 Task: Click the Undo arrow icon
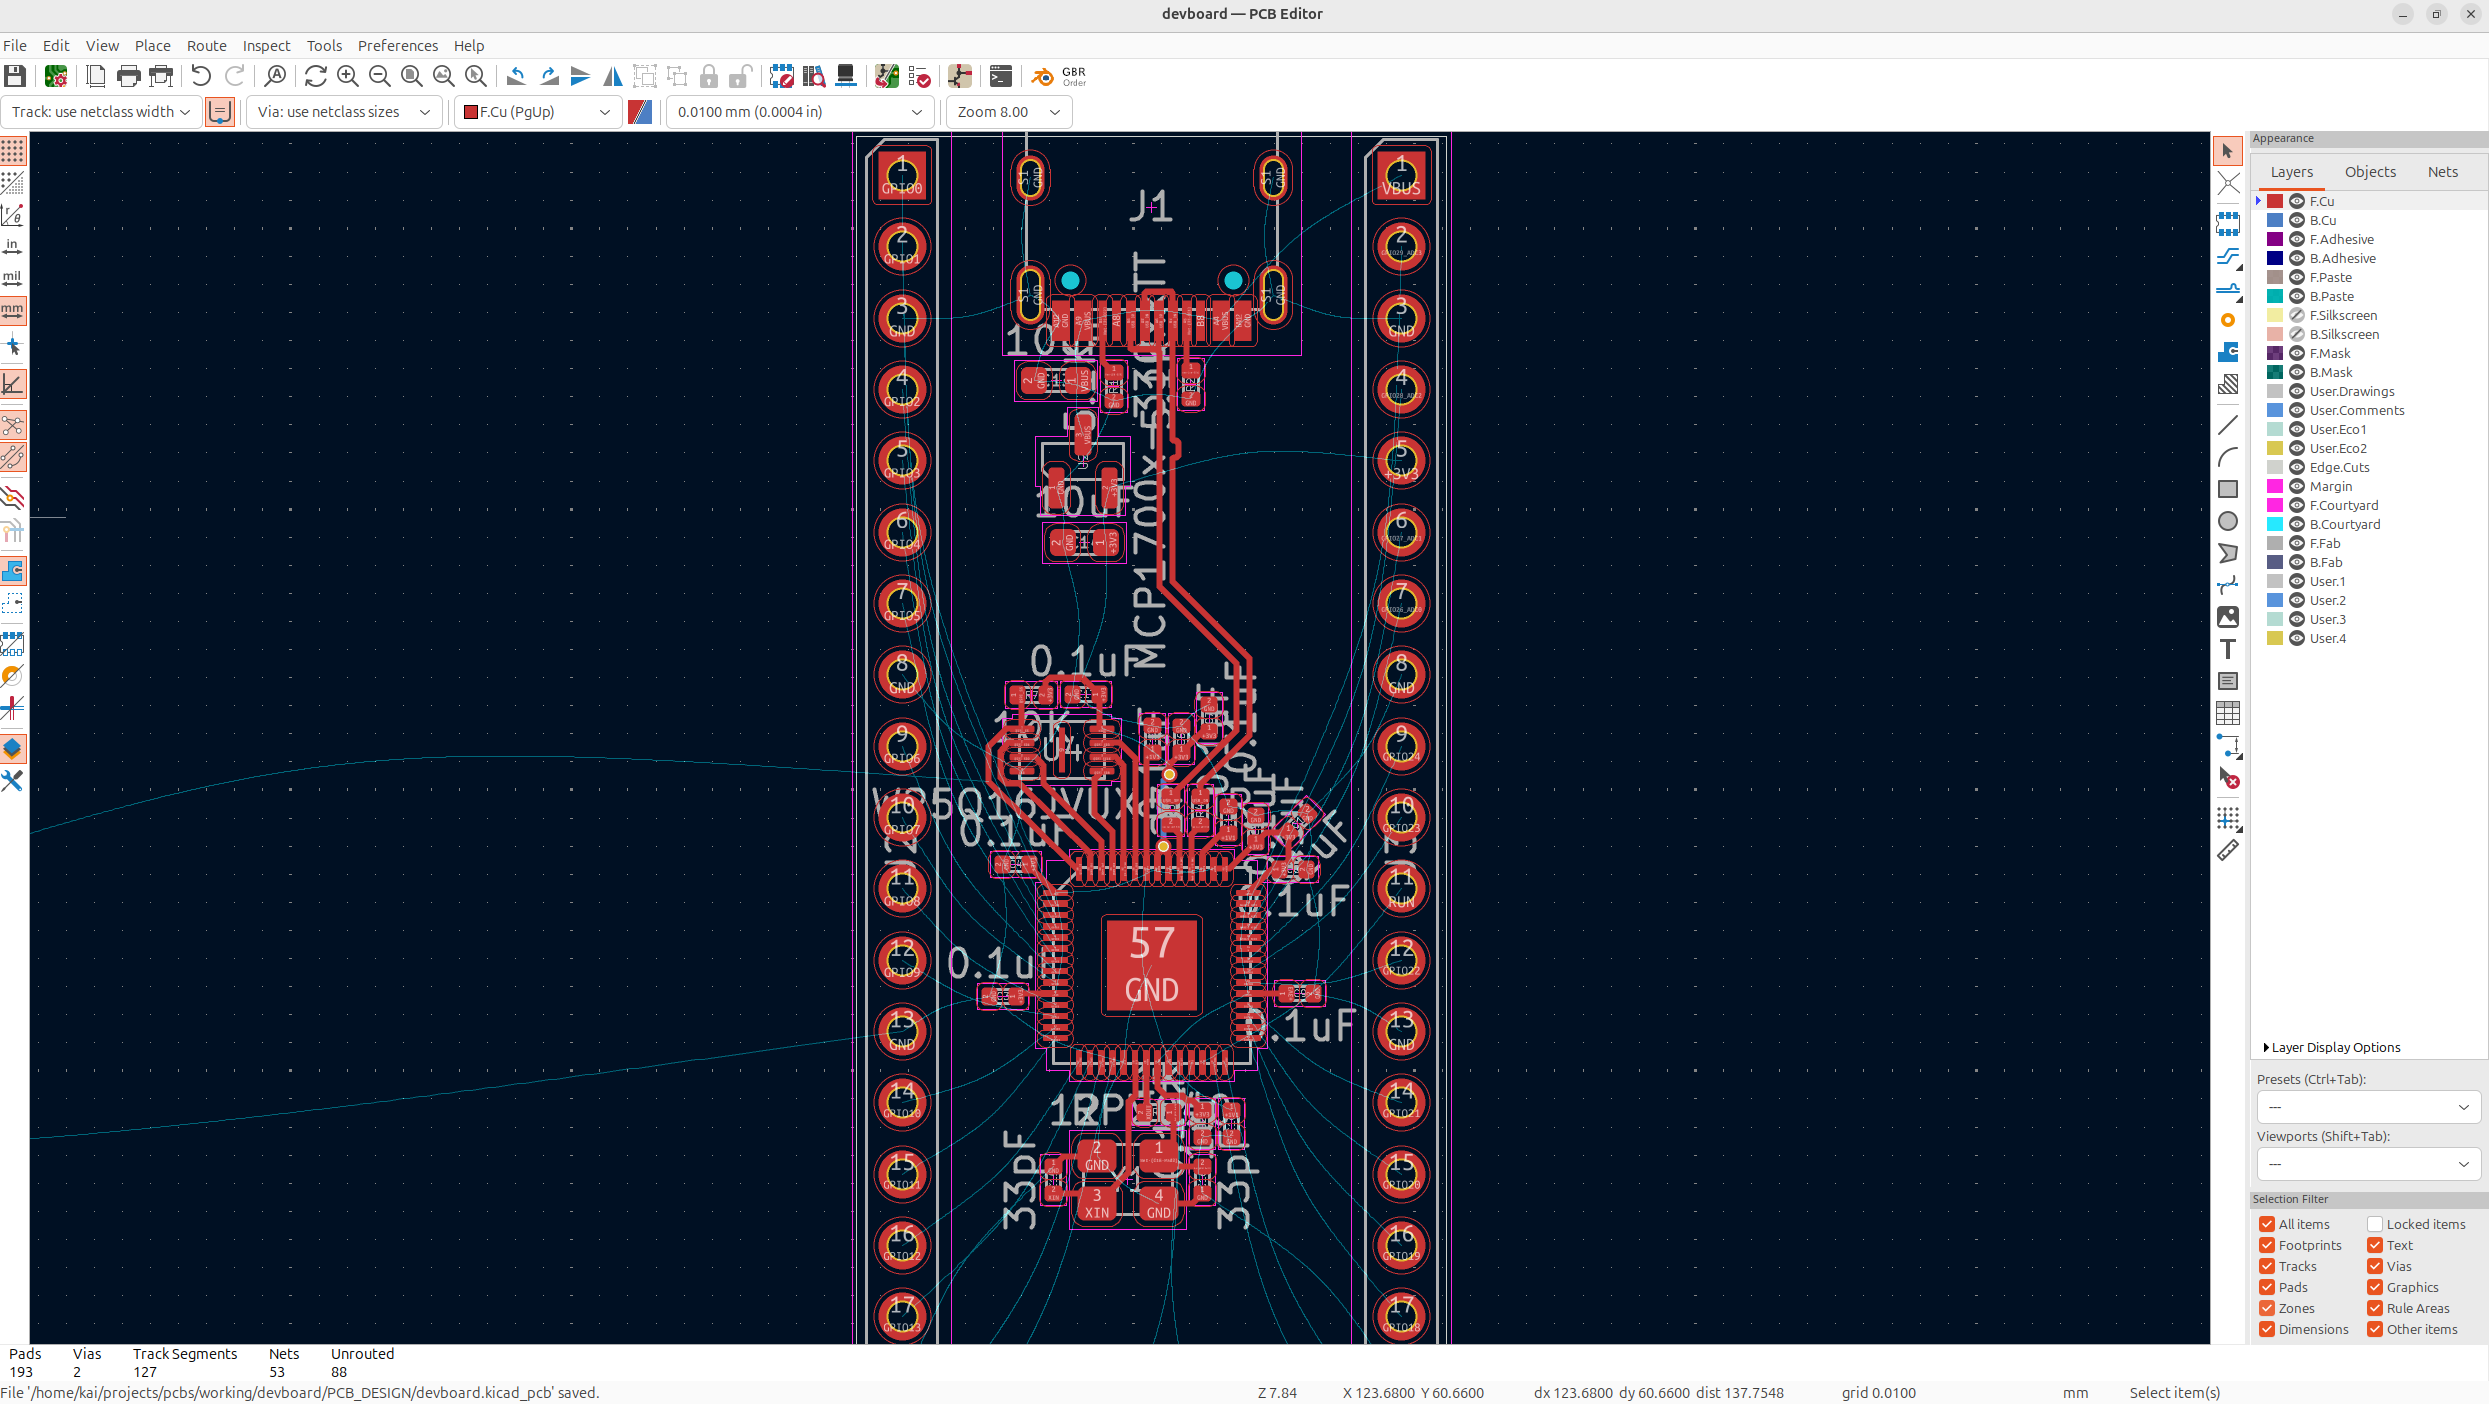point(201,76)
